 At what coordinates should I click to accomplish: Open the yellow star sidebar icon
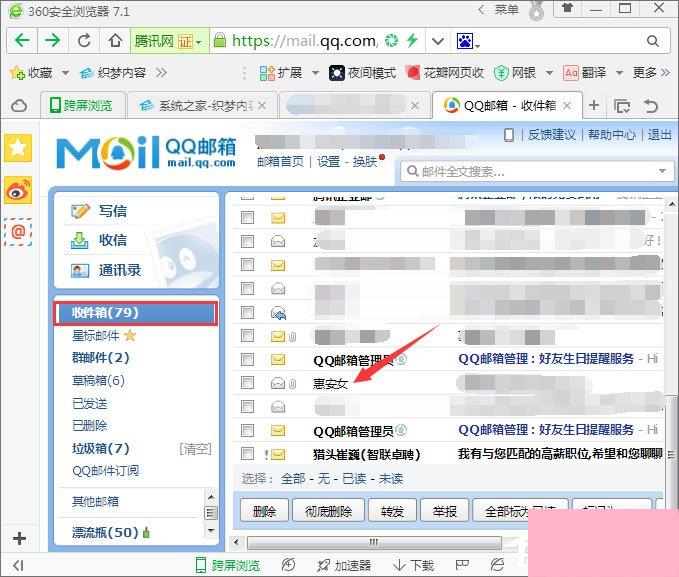coord(18,148)
